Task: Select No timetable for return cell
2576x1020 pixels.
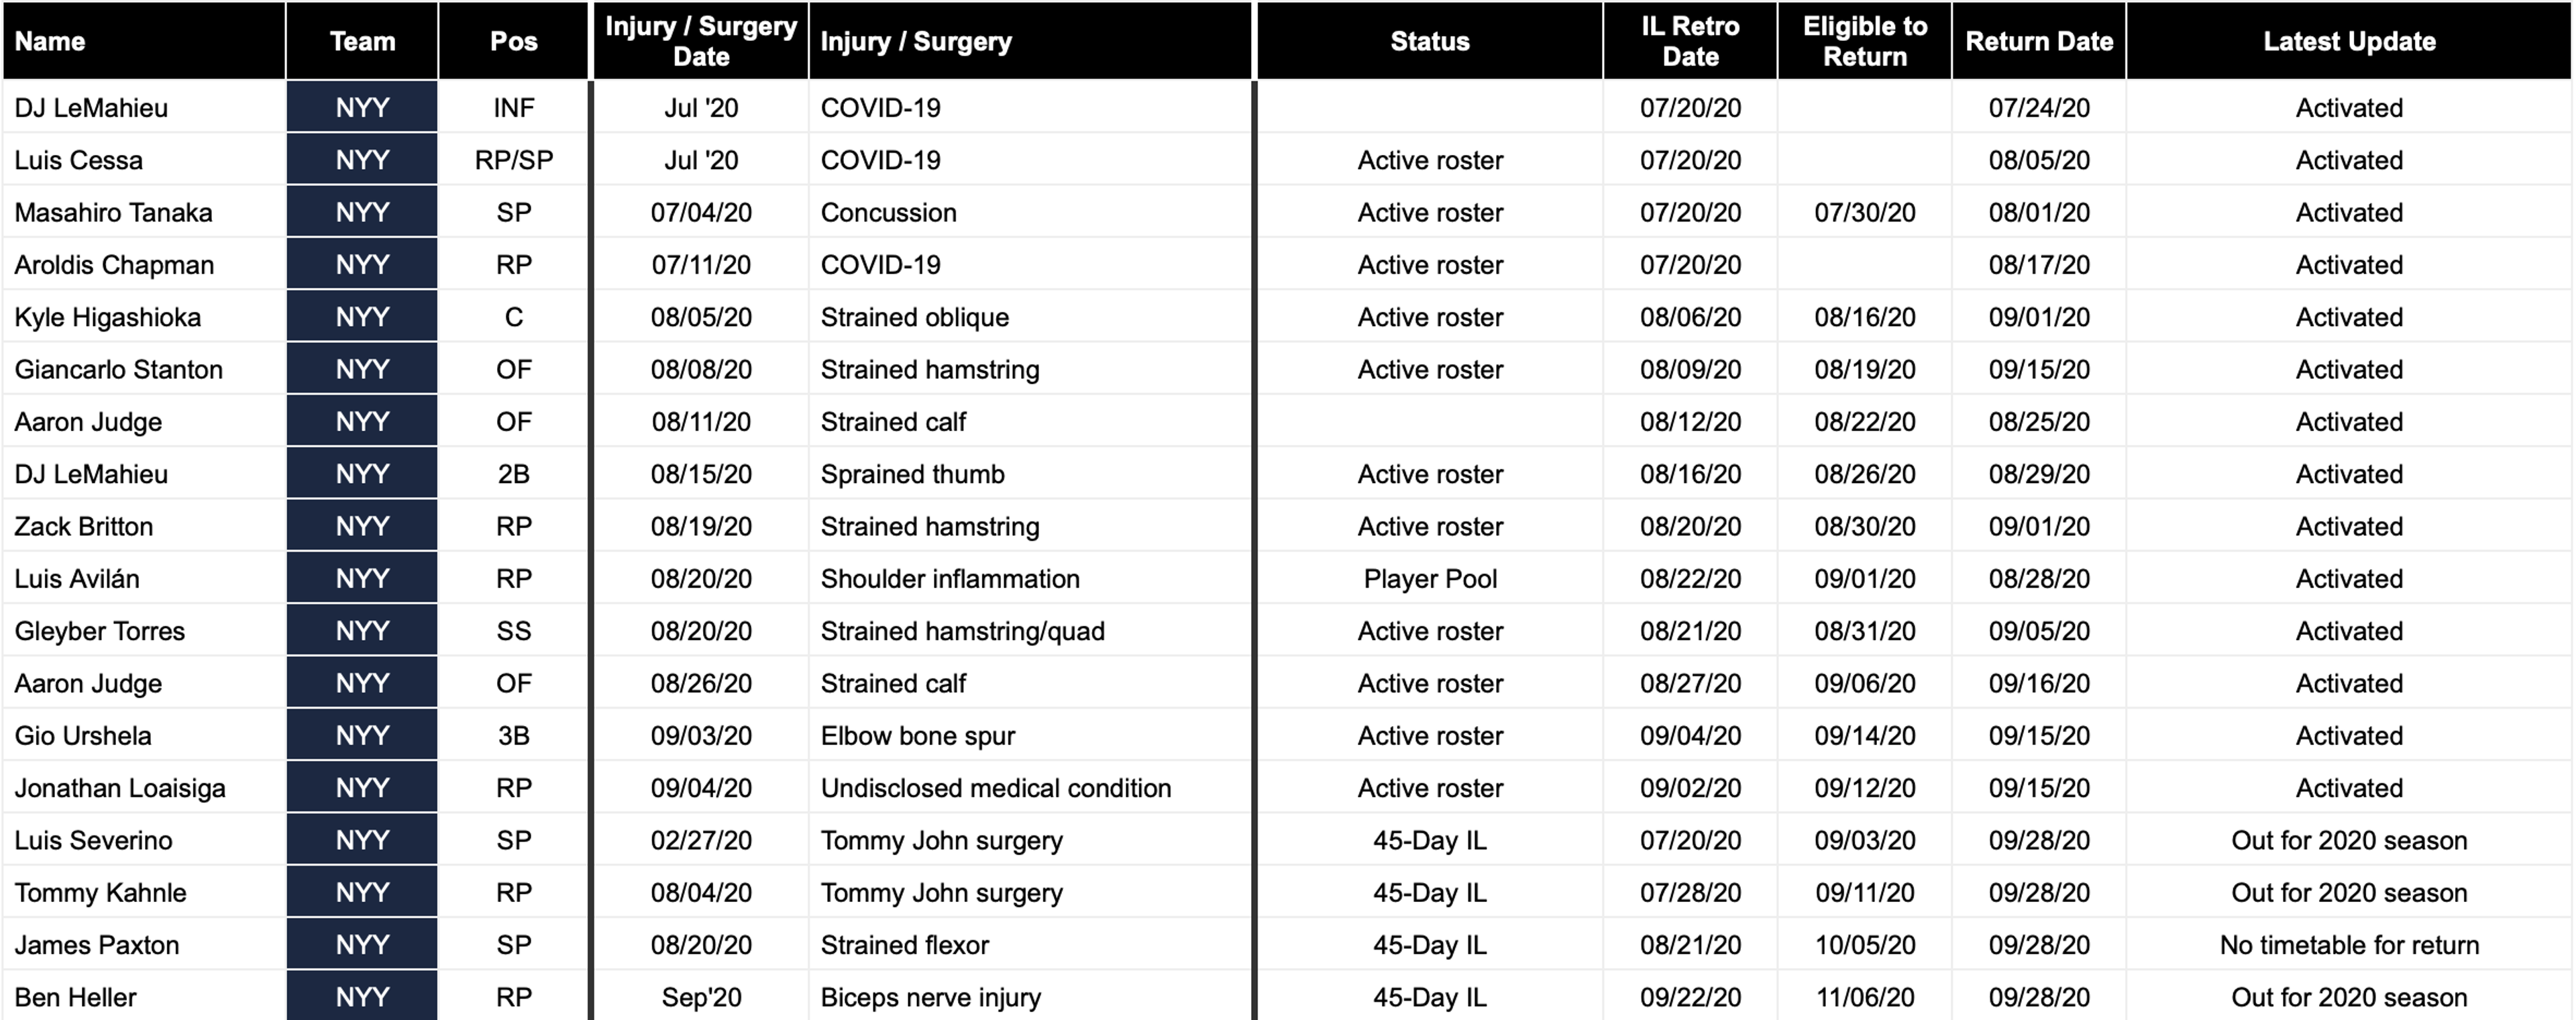Action: (x=2349, y=945)
